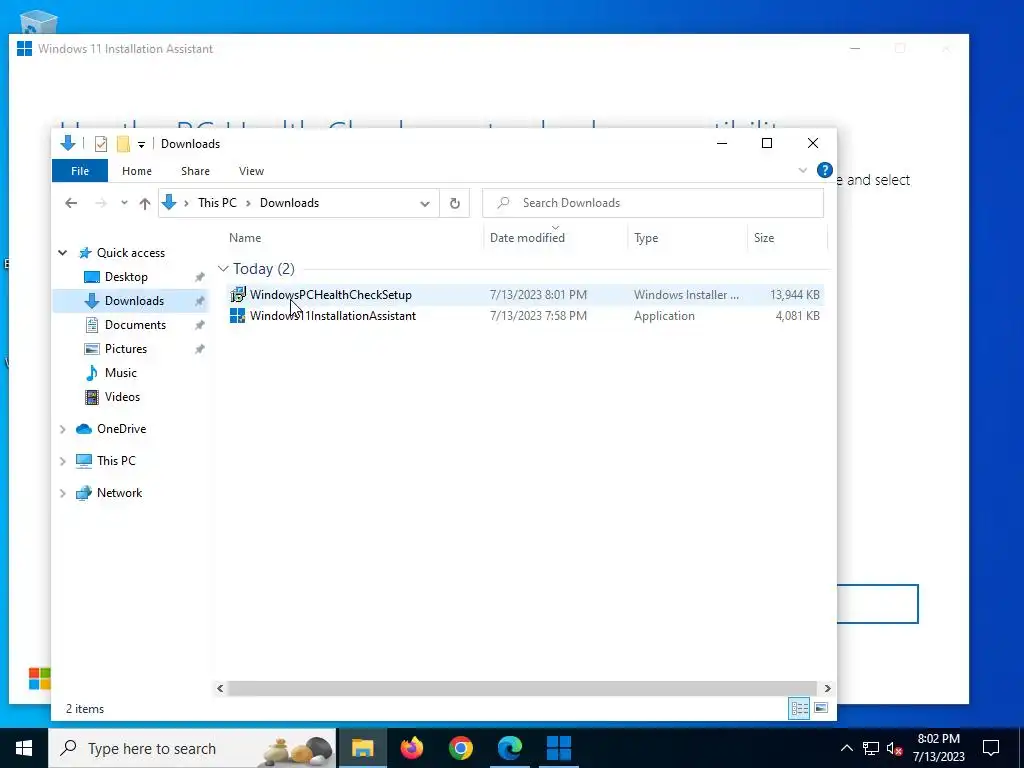
Task: Switch to Large icons view layout
Action: click(821, 709)
